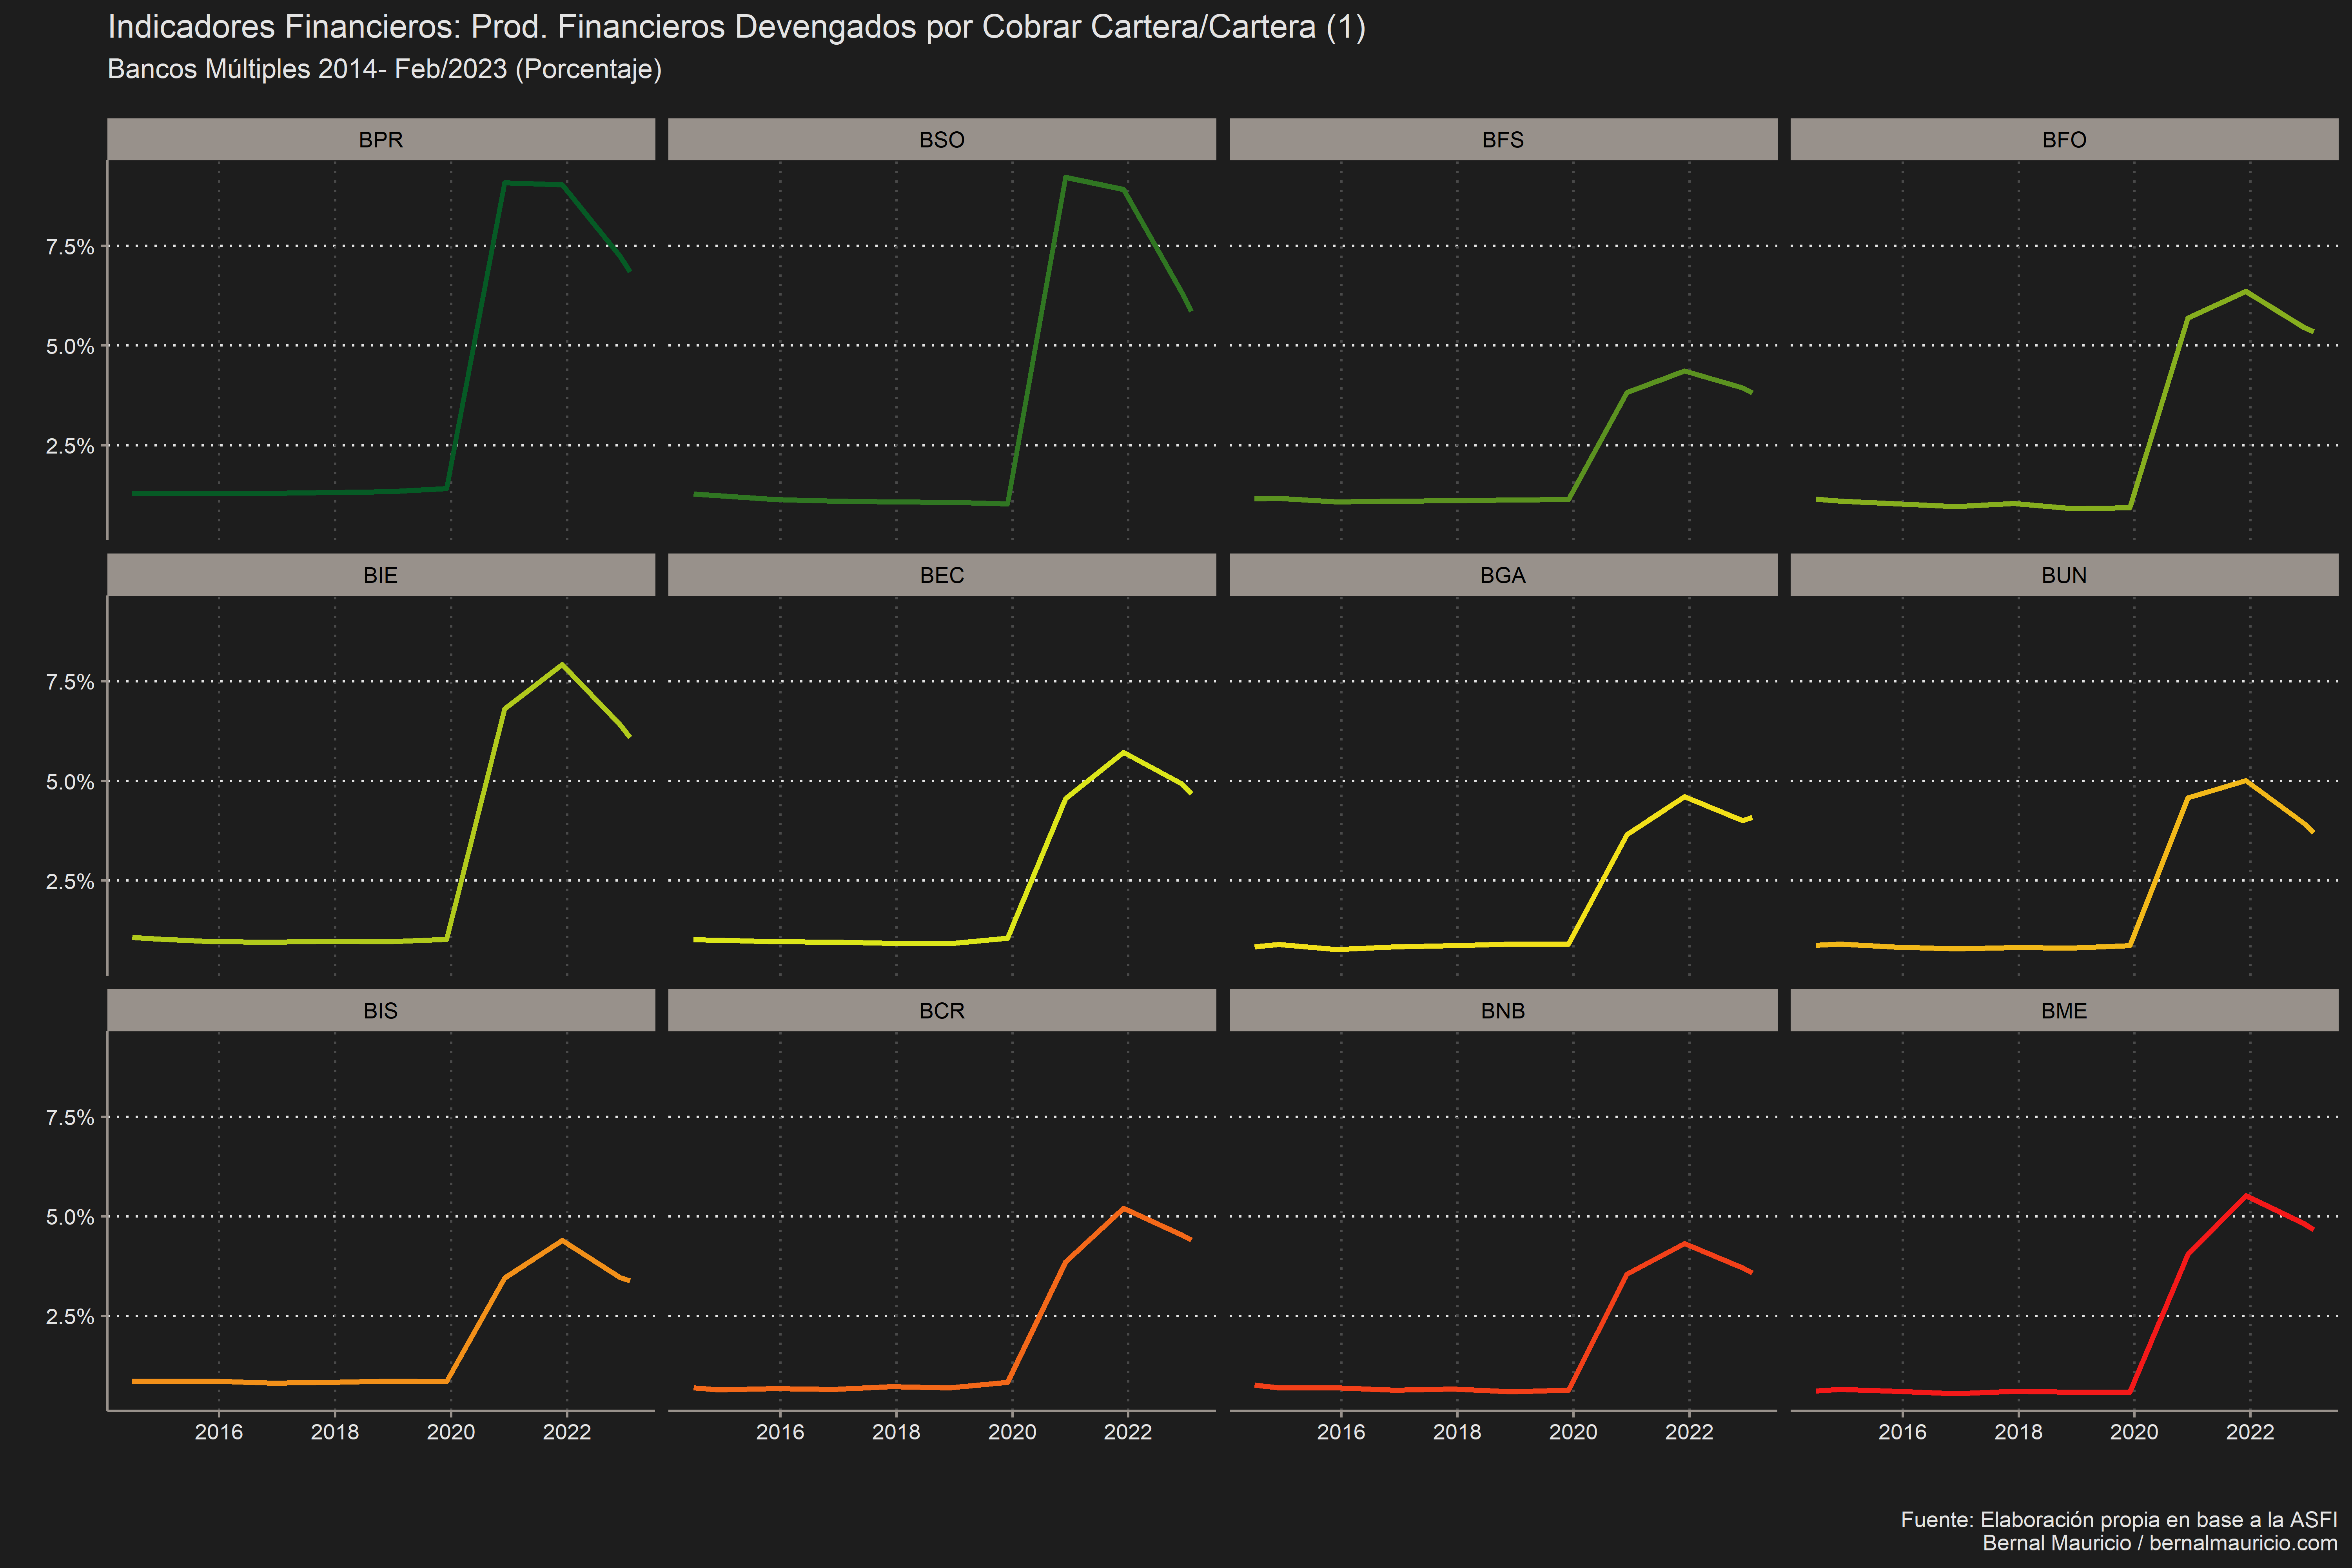Screen dimensions: 2352x1568
Task: Click the BFS panel header
Action: 1503,139
